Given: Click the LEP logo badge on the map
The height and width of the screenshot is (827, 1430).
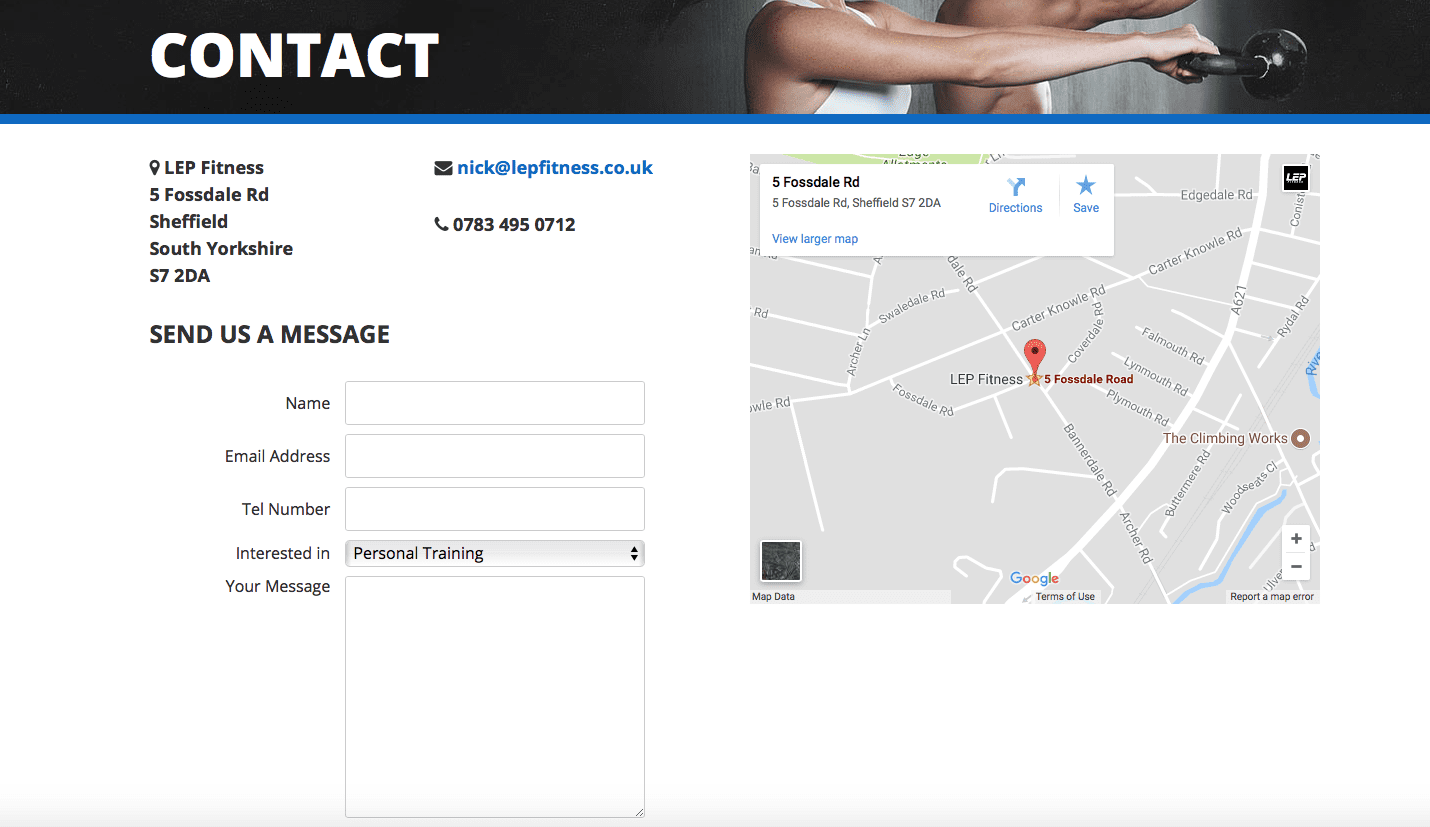Looking at the screenshot, I should coord(1296,178).
